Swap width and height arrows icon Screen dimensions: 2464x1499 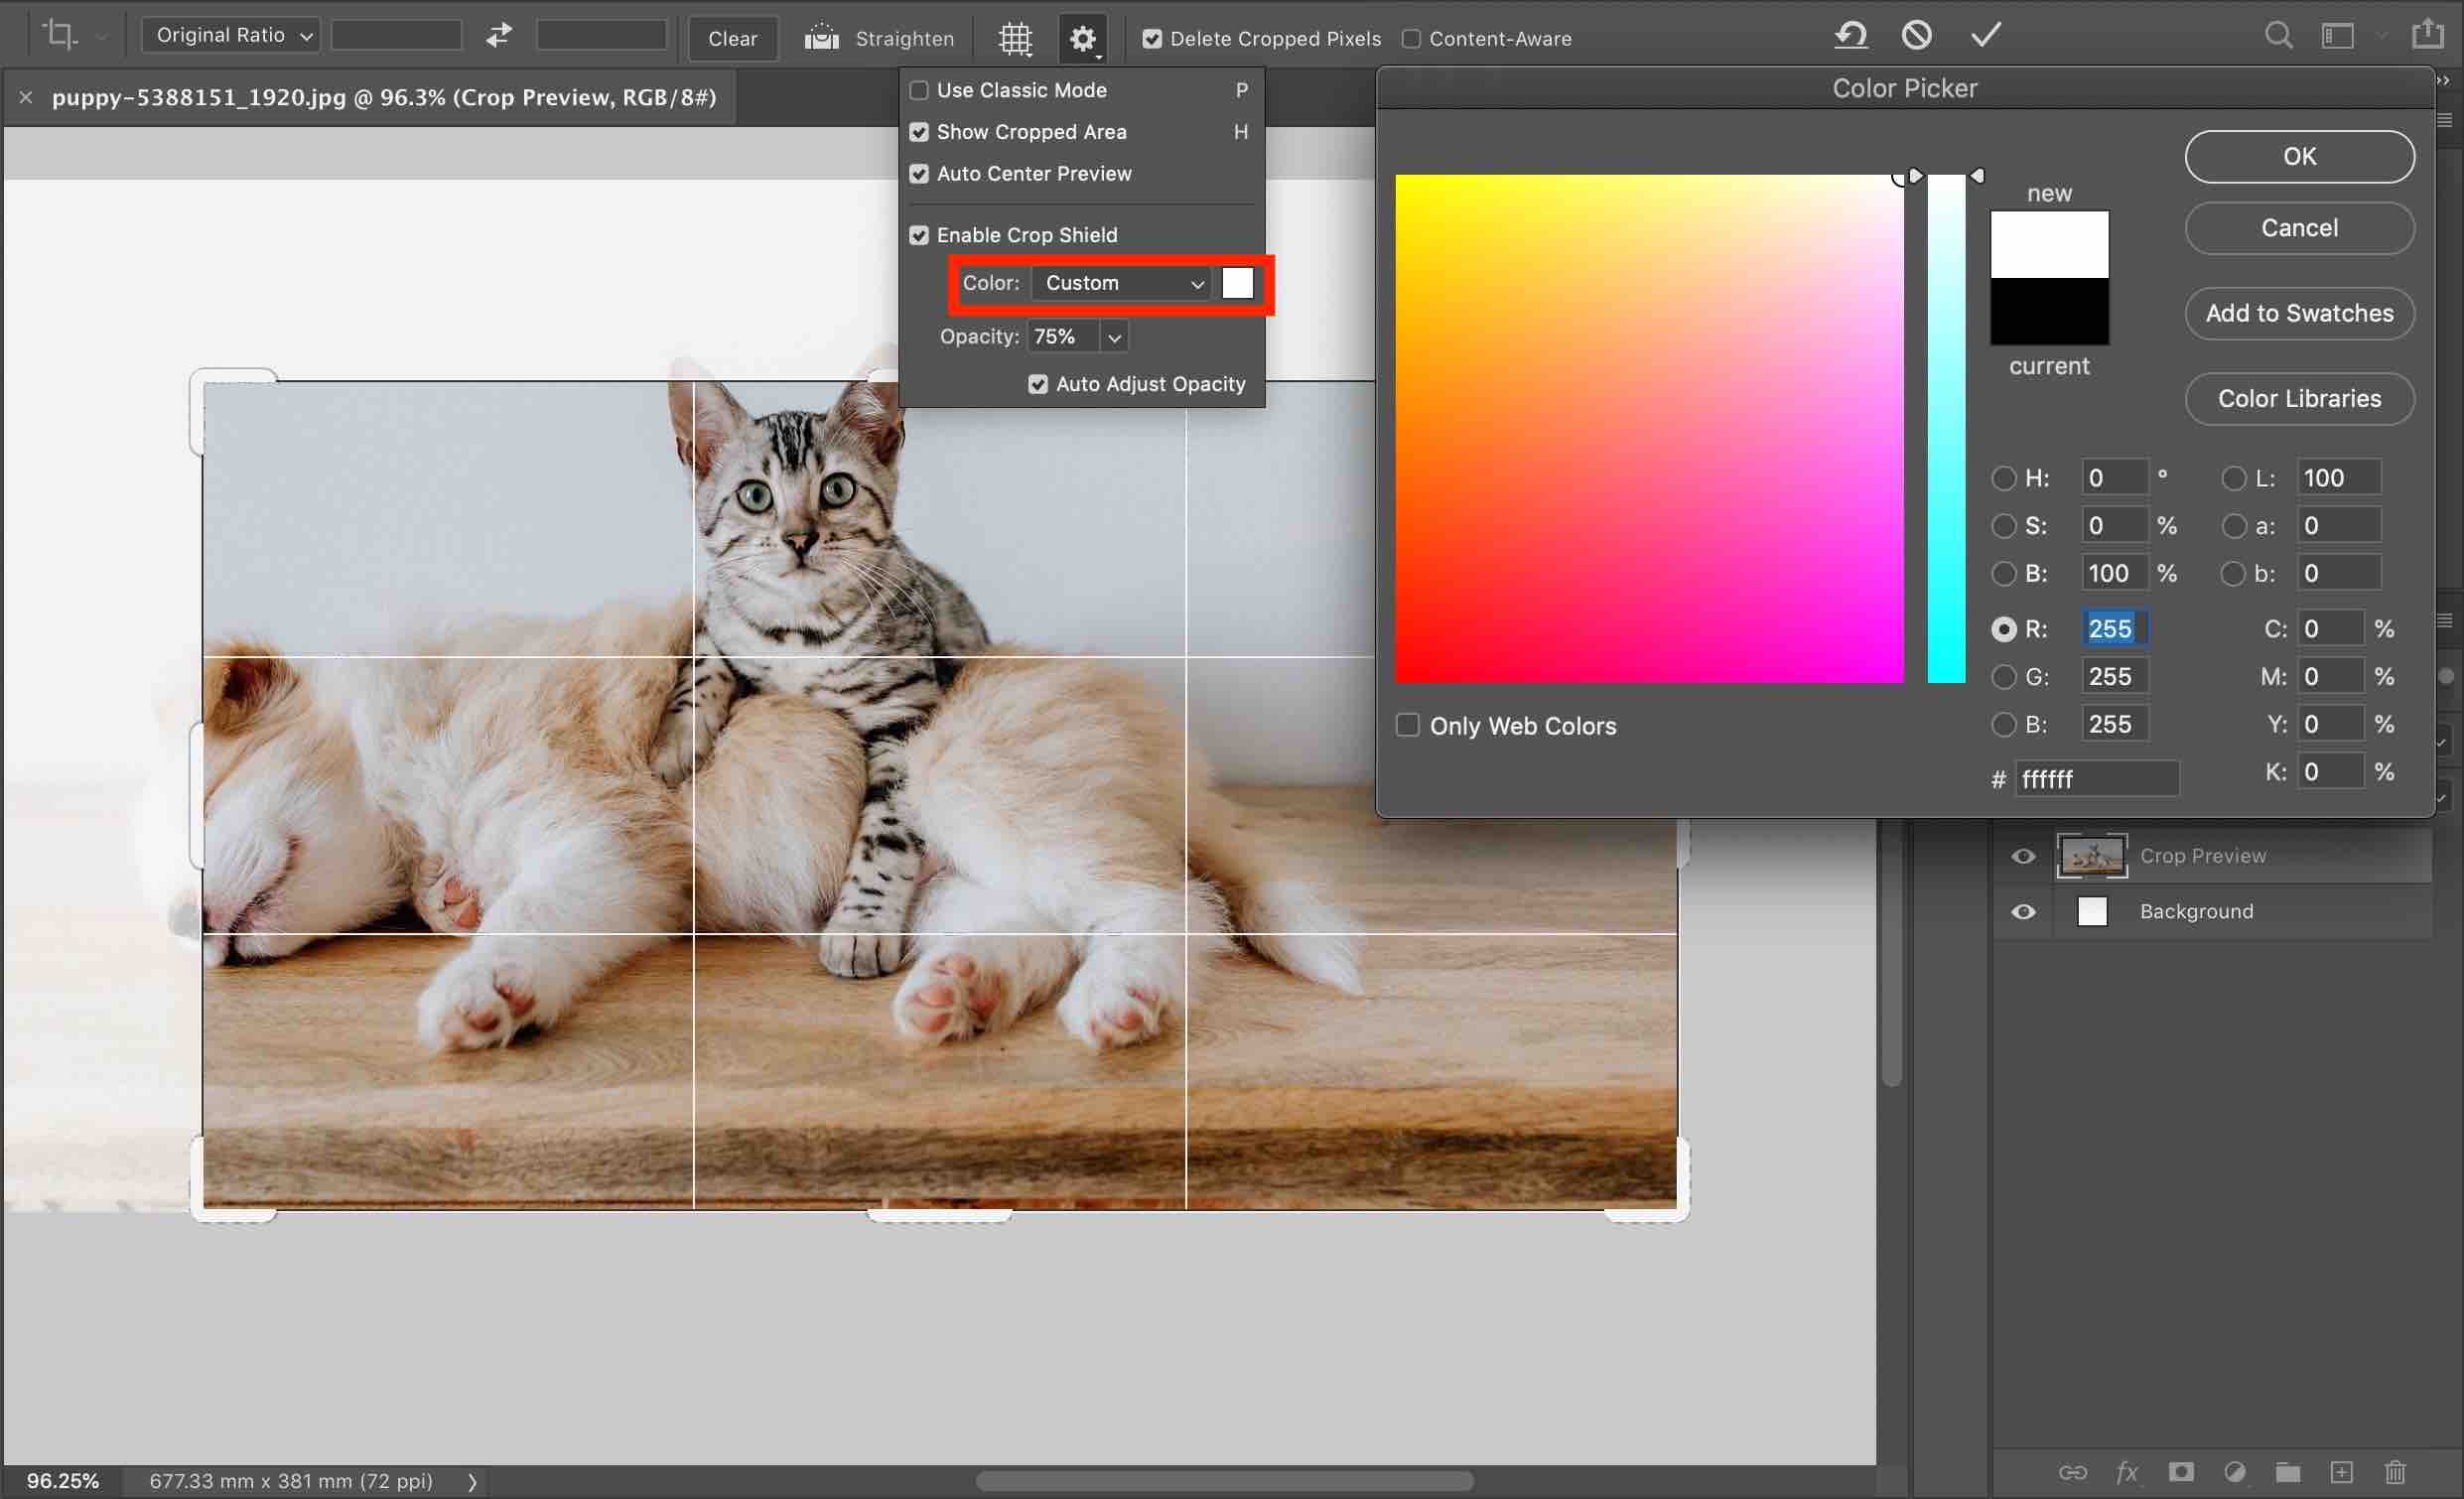pos(499,36)
